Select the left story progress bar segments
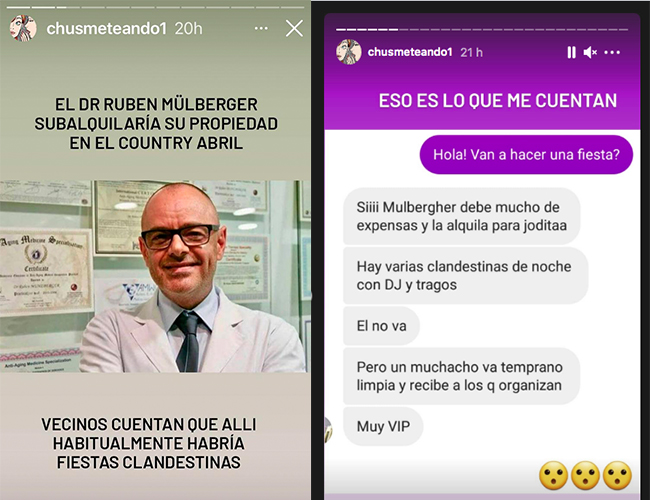Screen dimensions: 650x500 click(x=155, y=7)
